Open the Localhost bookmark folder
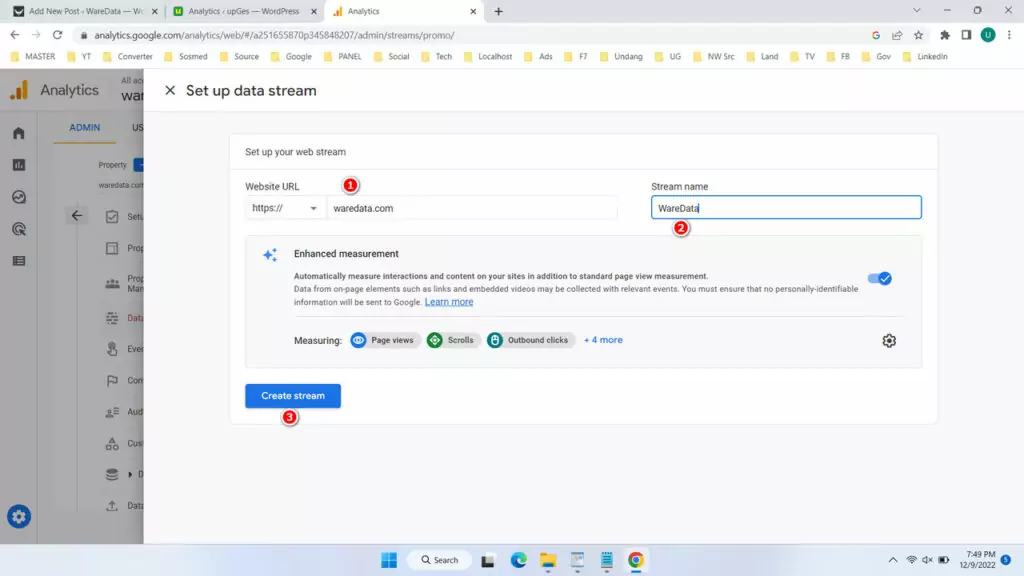Viewport: 1024px width, 576px height. pos(488,57)
